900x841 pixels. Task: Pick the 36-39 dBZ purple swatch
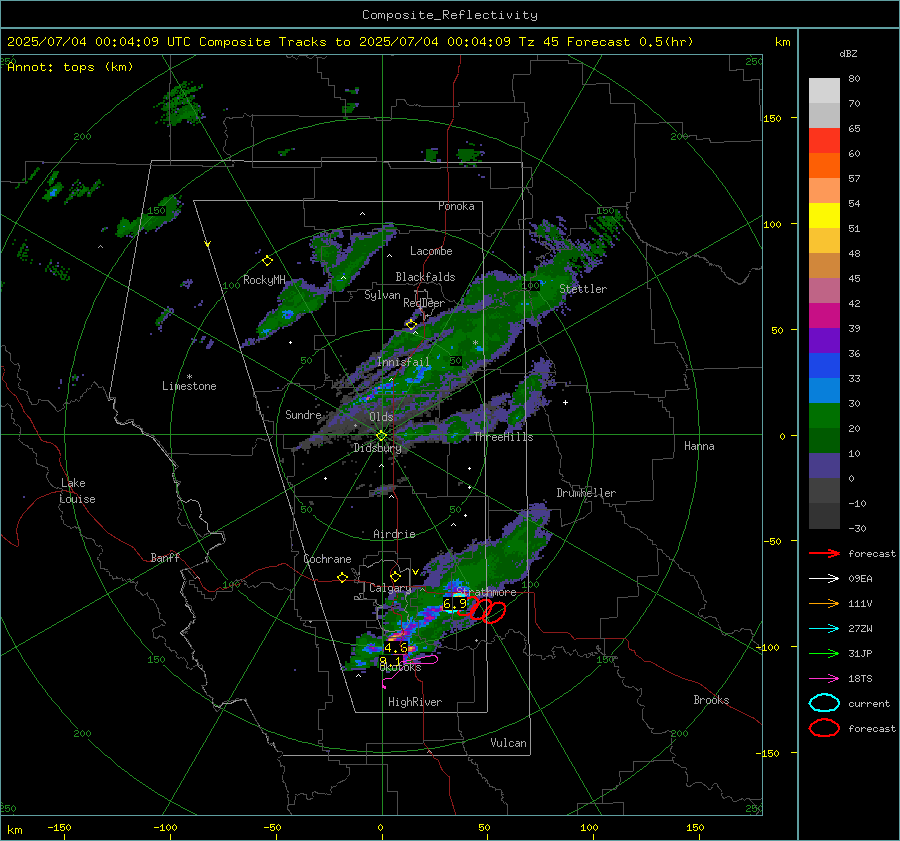pyautogui.click(x=824, y=340)
